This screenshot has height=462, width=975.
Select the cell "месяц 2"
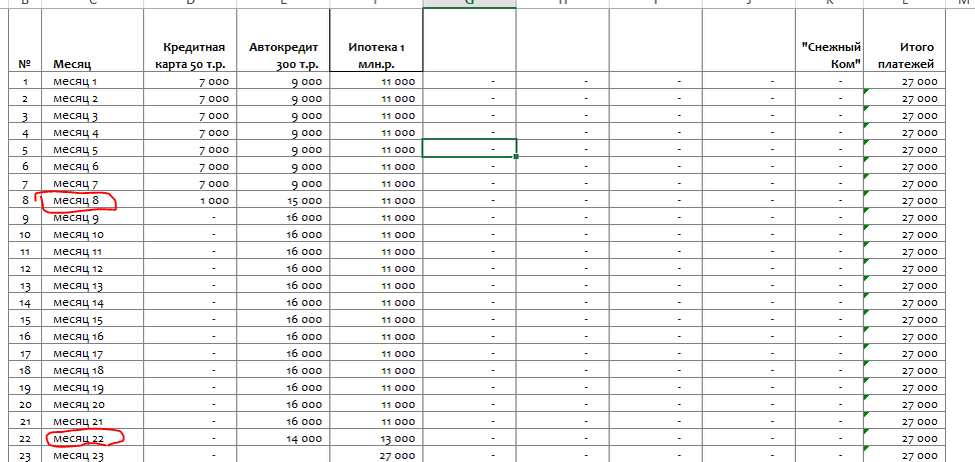click(92, 98)
